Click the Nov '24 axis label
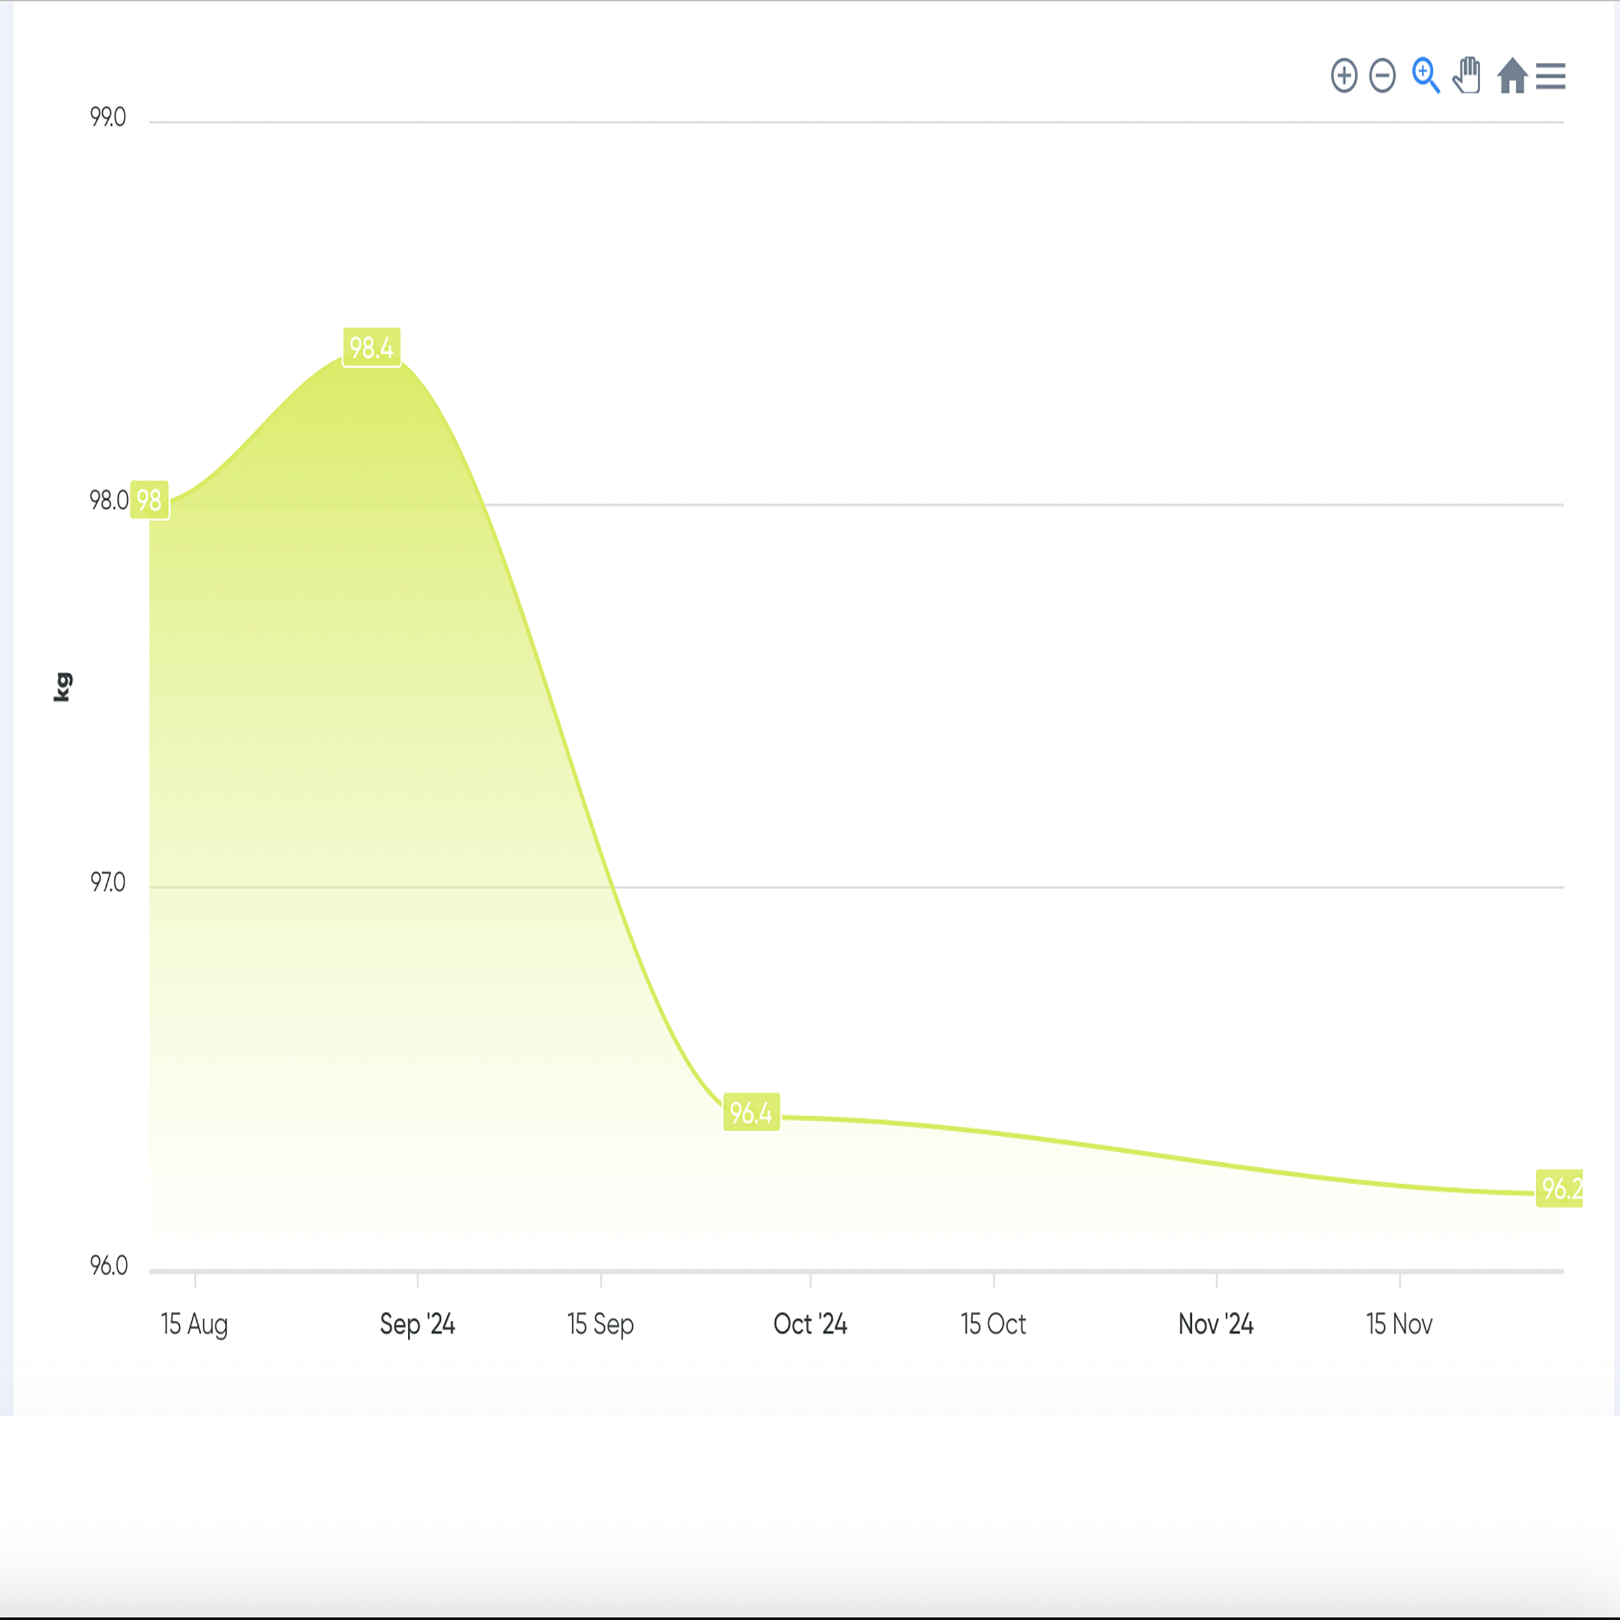1620x1620 pixels. [1215, 1324]
